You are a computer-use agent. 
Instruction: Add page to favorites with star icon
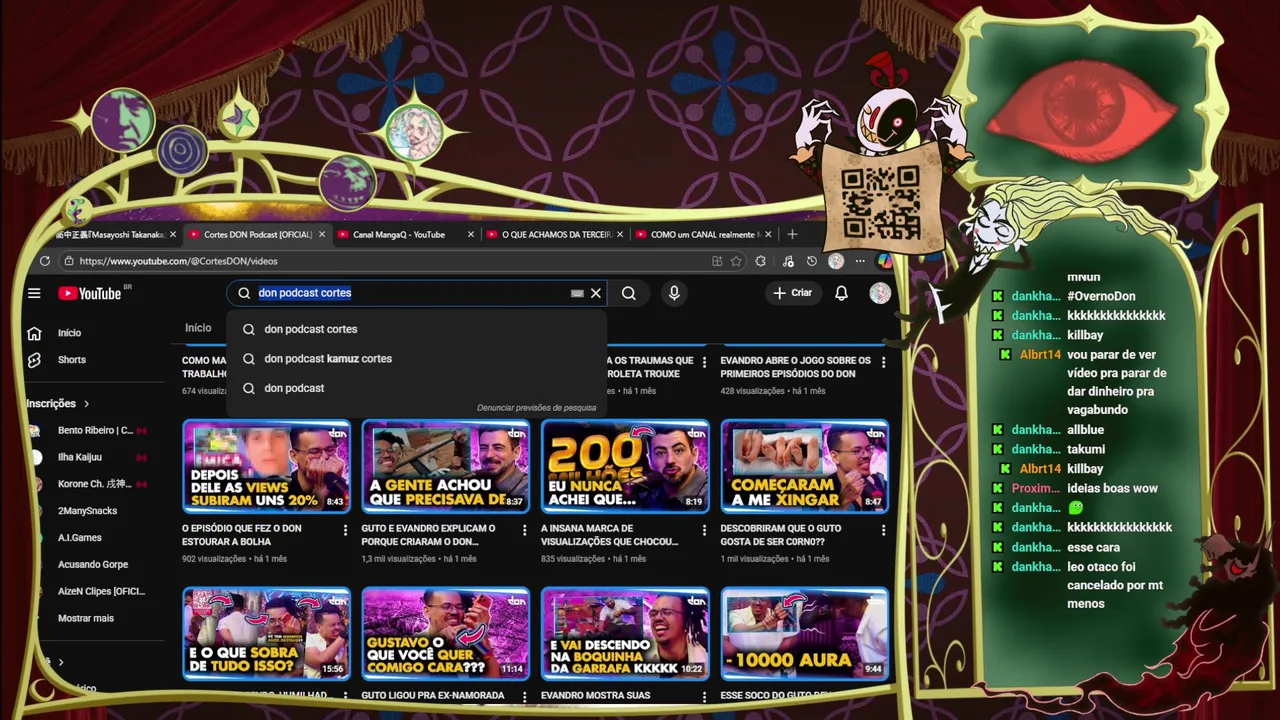point(737,261)
